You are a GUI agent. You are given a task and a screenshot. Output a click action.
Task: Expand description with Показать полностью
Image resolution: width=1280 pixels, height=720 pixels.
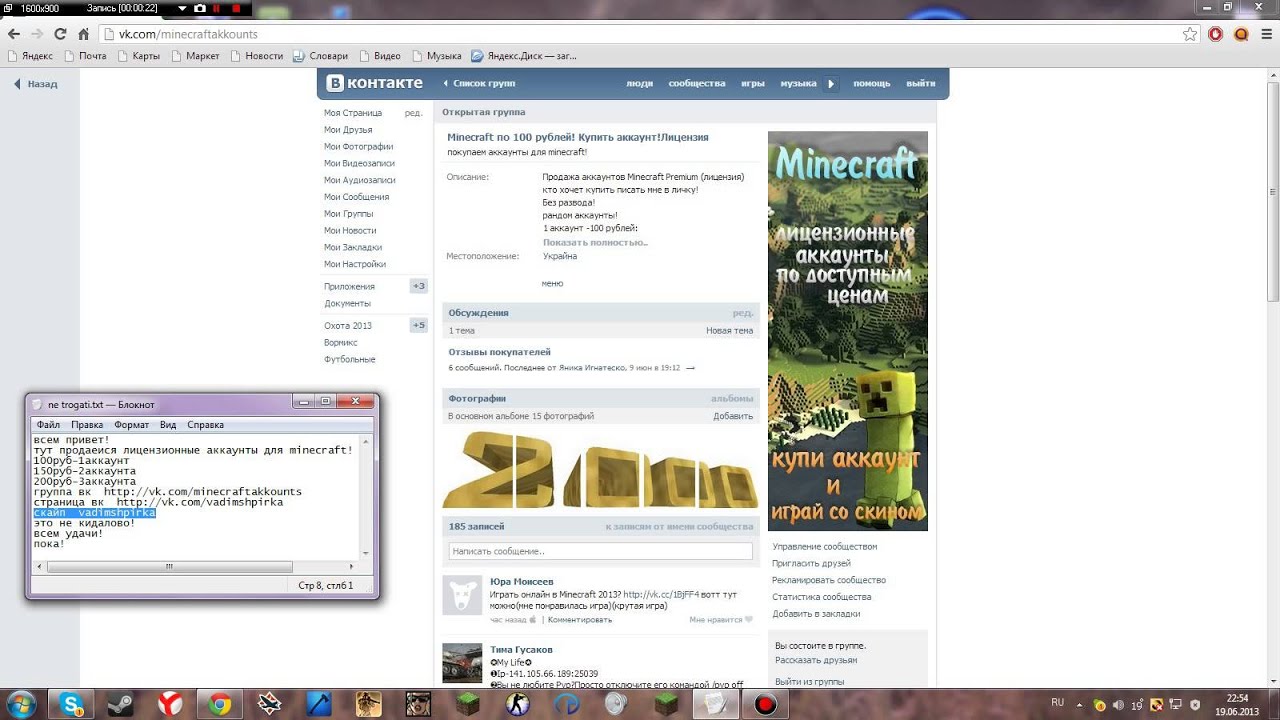[595, 242]
